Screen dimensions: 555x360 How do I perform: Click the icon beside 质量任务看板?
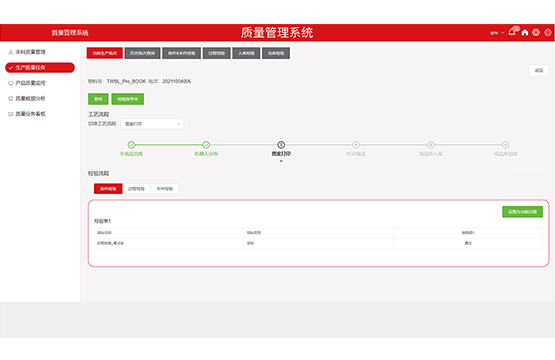(x=11, y=114)
